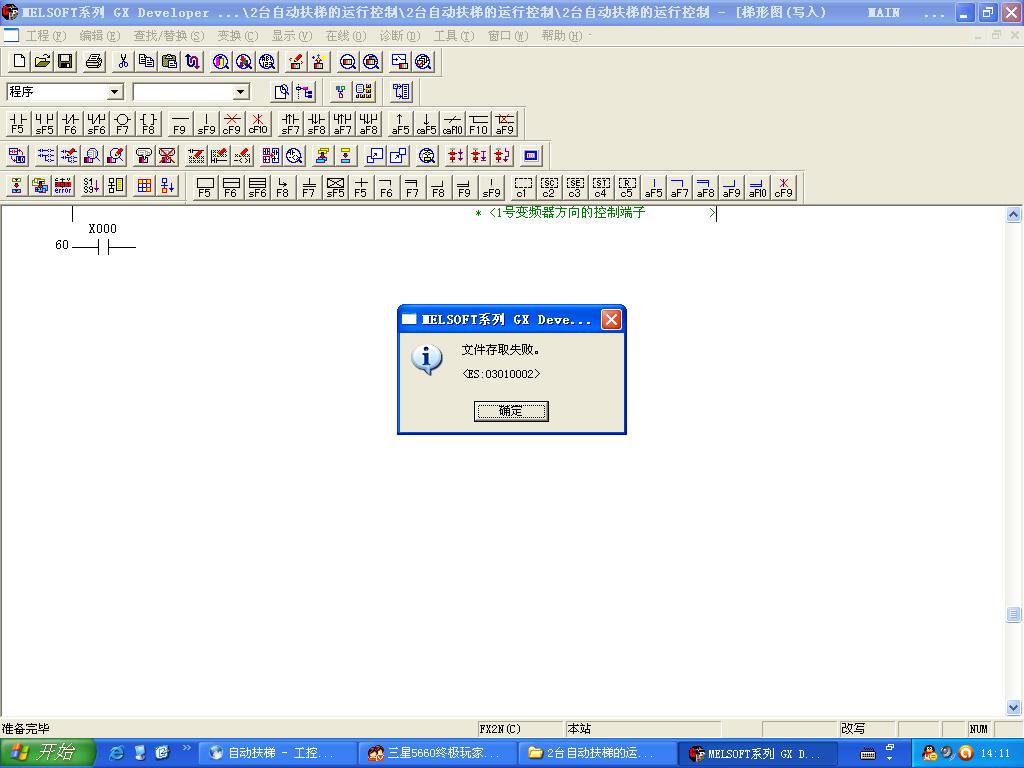Click the Print icon
This screenshot has width=1024, height=768.
[94, 62]
